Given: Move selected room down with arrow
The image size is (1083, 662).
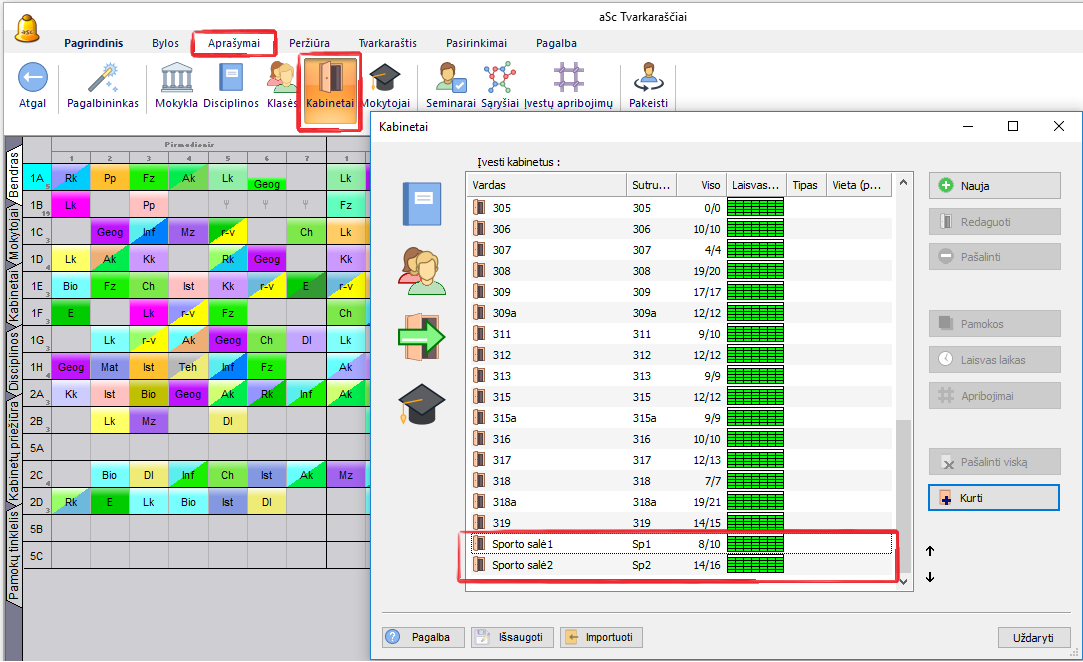Looking at the screenshot, I should [x=930, y=577].
